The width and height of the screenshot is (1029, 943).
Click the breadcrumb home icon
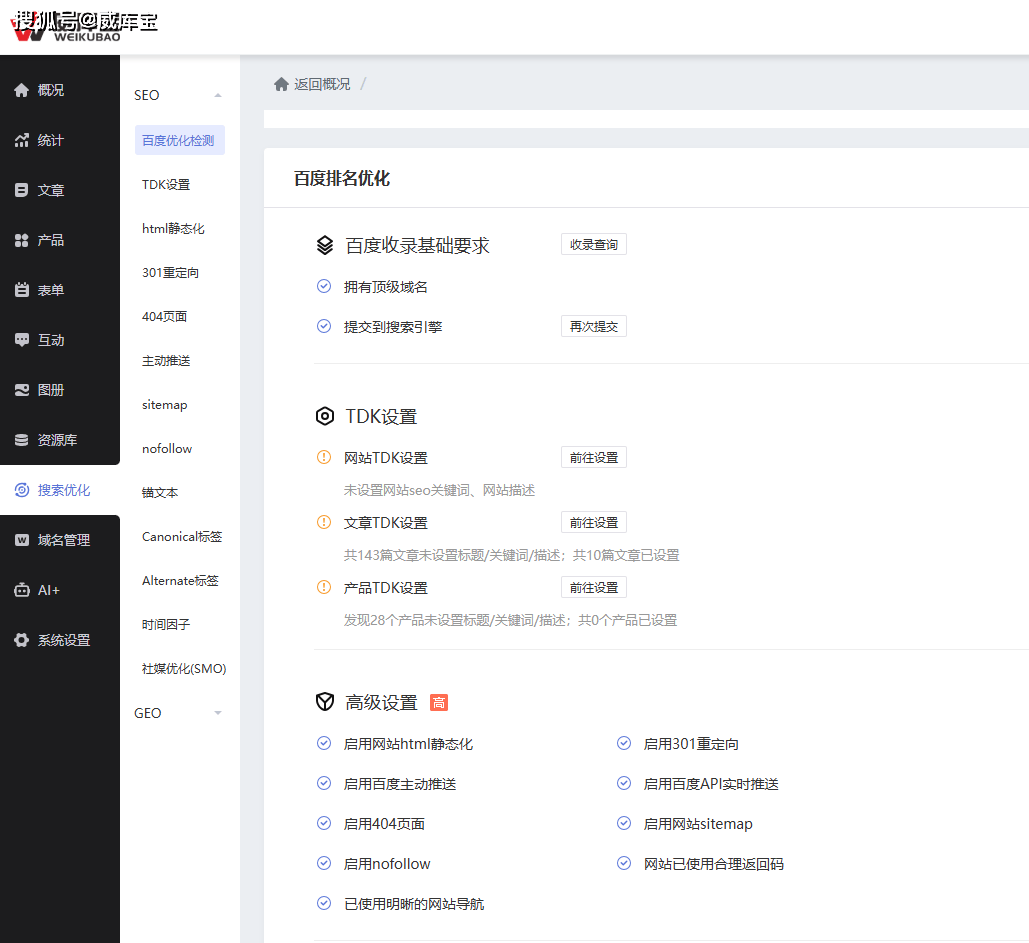click(282, 84)
